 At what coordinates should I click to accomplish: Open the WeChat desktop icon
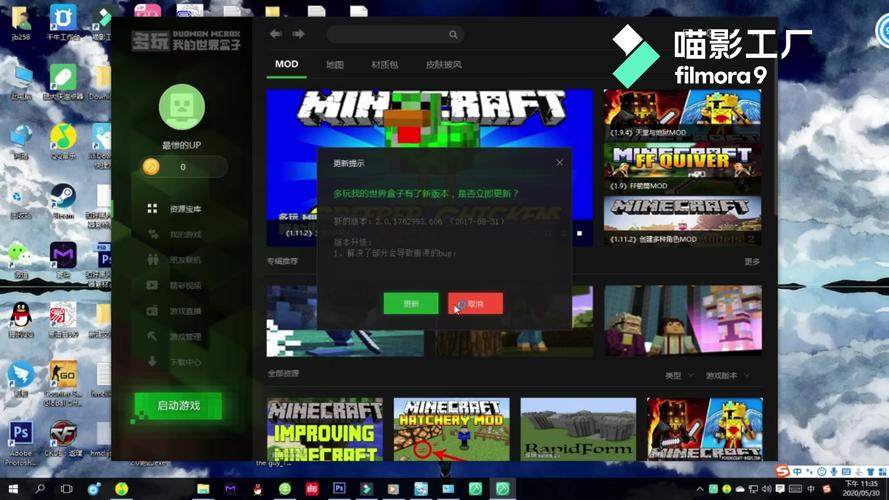coord(20,260)
